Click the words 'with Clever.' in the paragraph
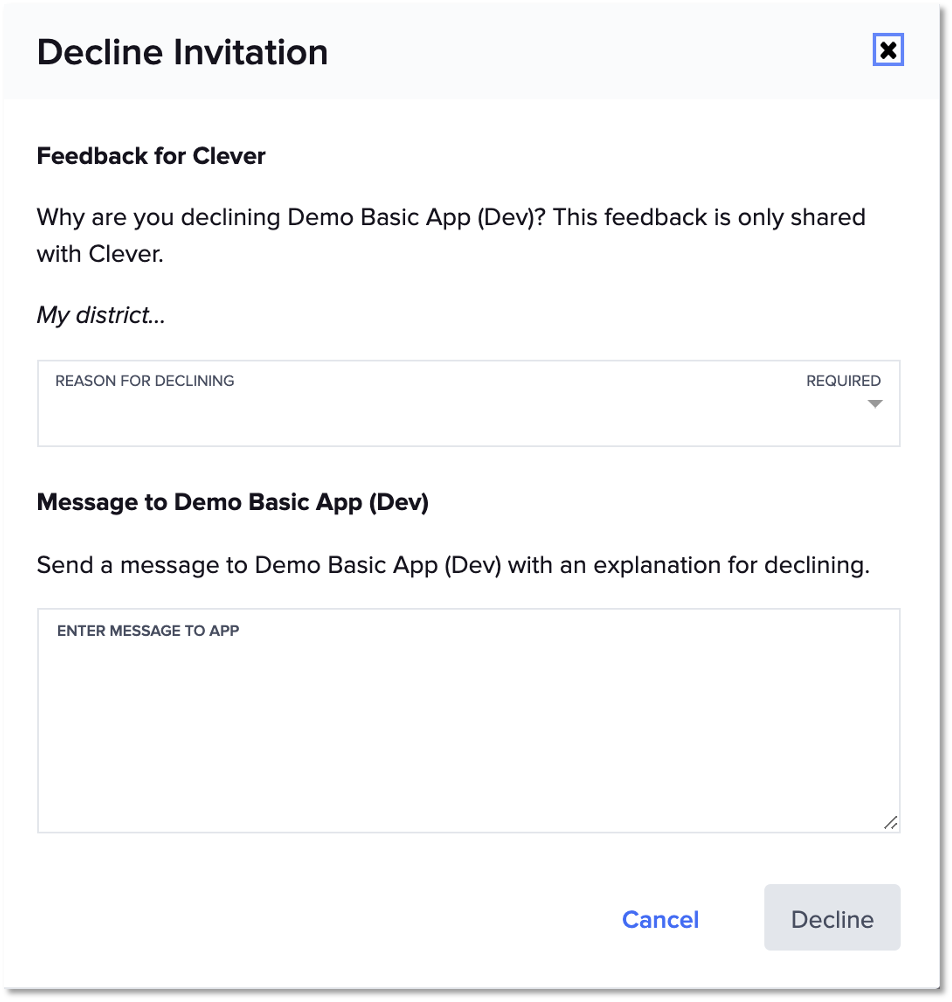Viewport: 952px width, 1002px height. coord(100,254)
